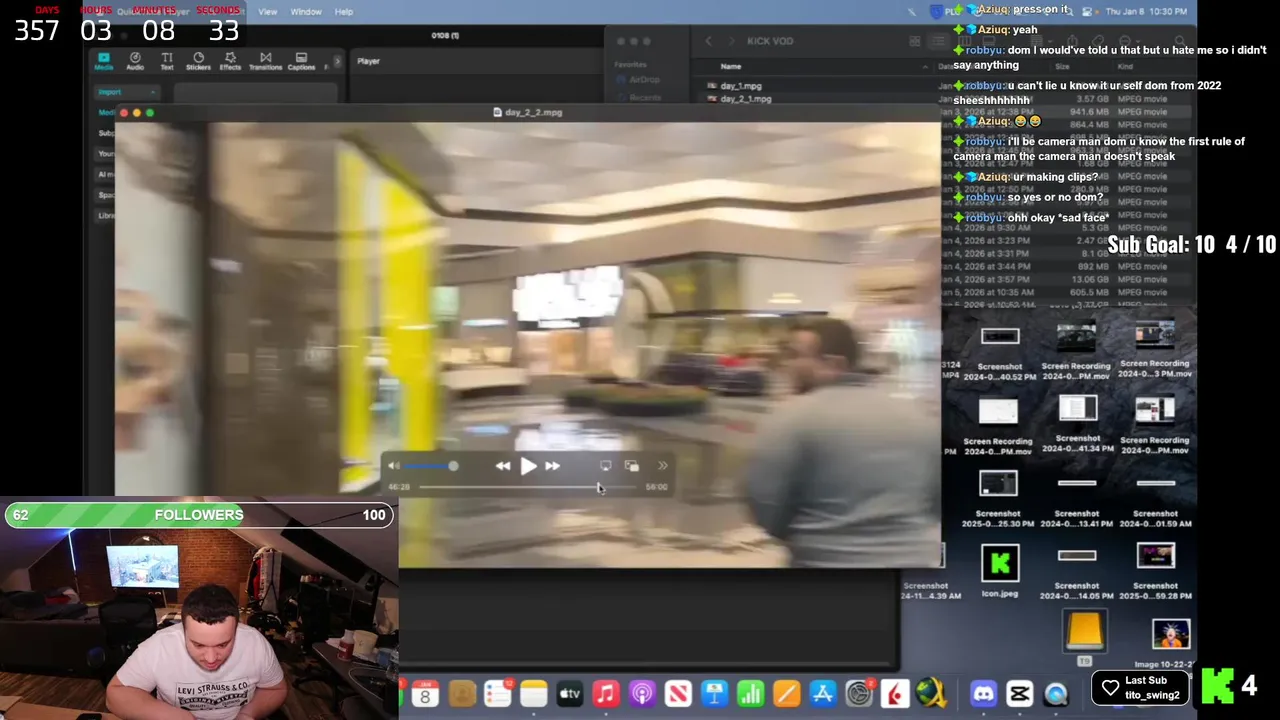Open the share and speed chevron menu

click(662, 466)
